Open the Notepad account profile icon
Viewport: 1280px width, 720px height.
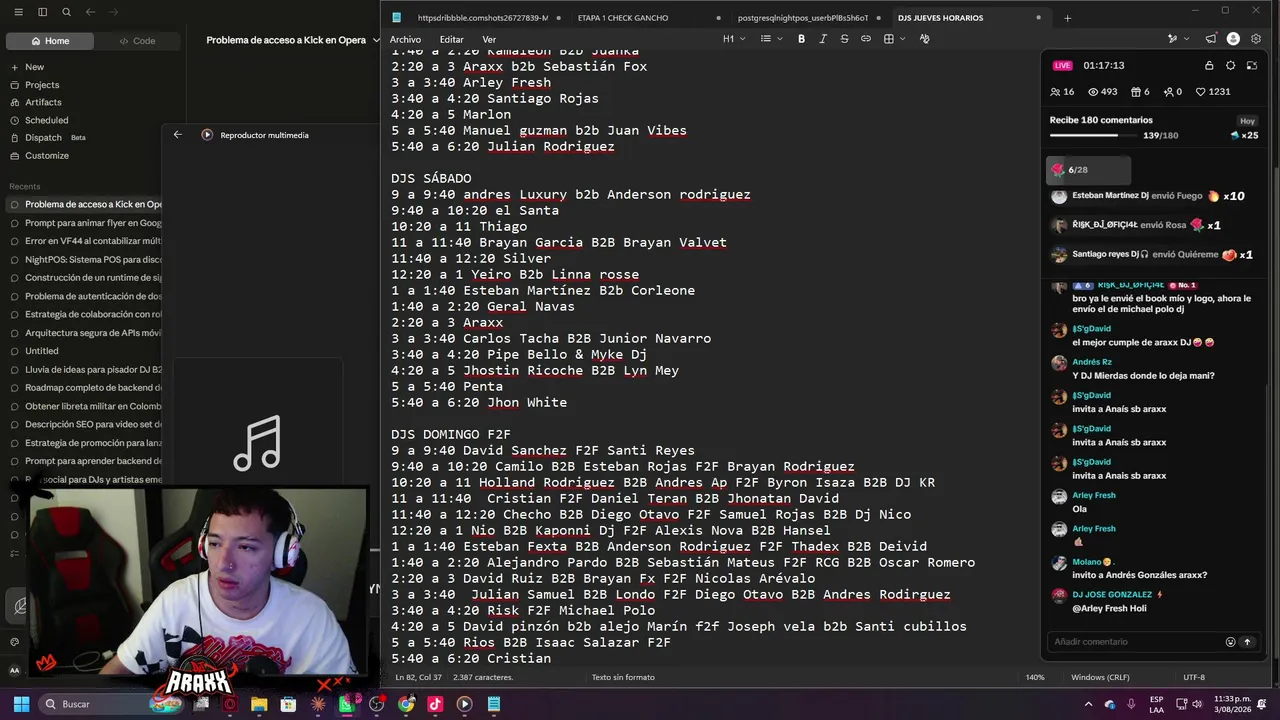[1233, 39]
